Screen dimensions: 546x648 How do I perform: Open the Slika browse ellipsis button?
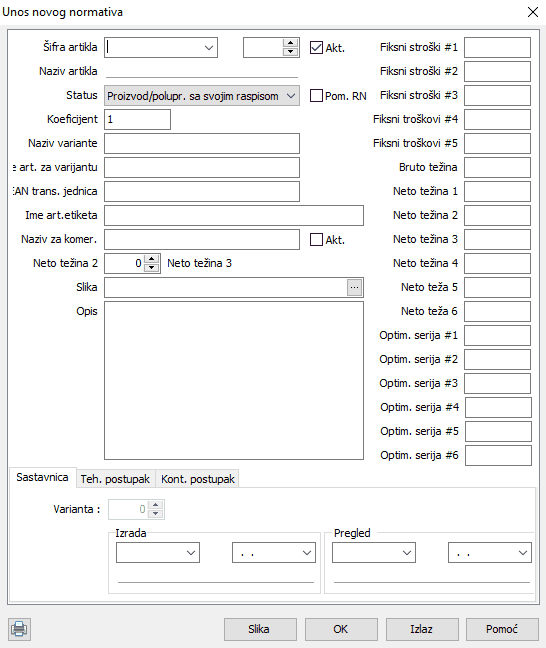click(x=355, y=287)
